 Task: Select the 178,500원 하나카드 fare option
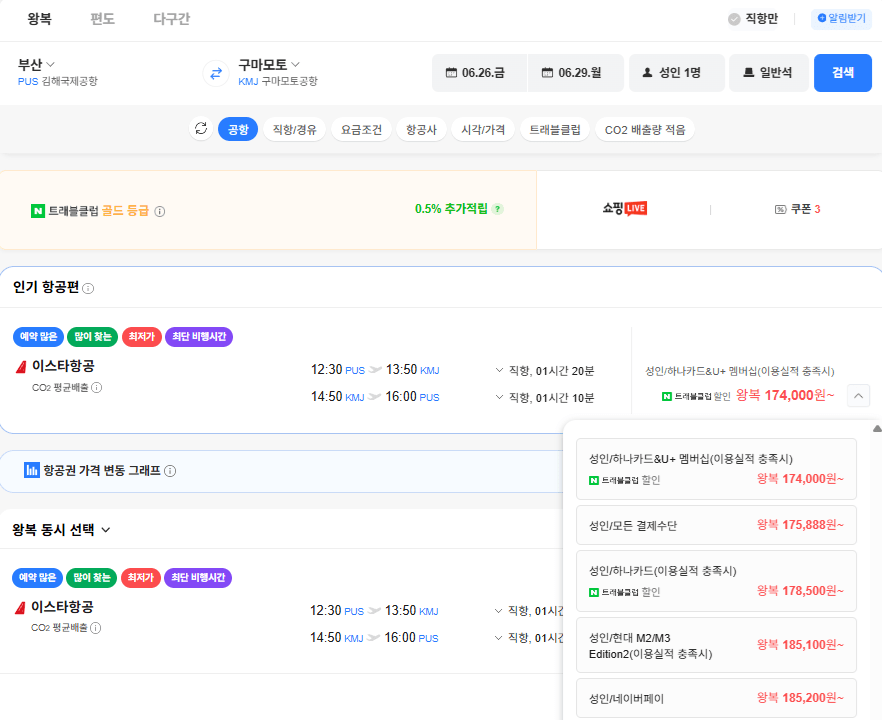coord(716,581)
